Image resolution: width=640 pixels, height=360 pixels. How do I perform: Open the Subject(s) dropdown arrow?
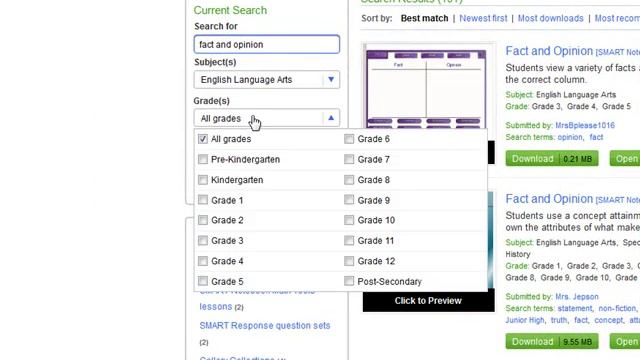(x=331, y=80)
